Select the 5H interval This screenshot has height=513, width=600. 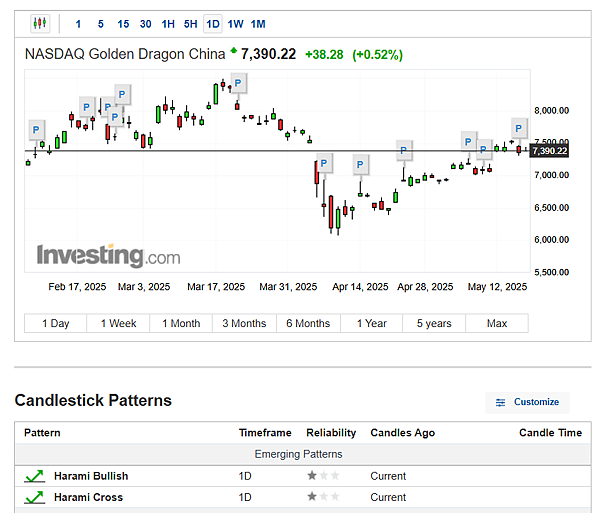(190, 23)
